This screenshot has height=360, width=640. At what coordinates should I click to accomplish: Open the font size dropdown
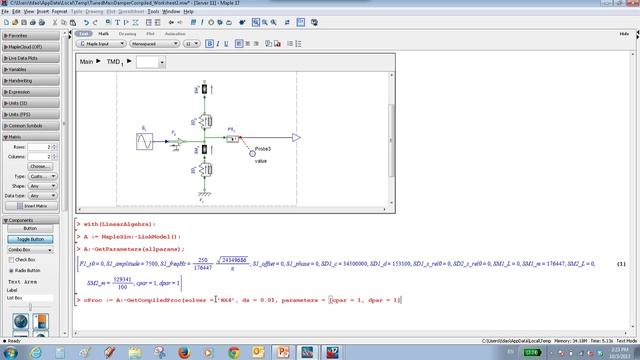(x=191, y=44)
